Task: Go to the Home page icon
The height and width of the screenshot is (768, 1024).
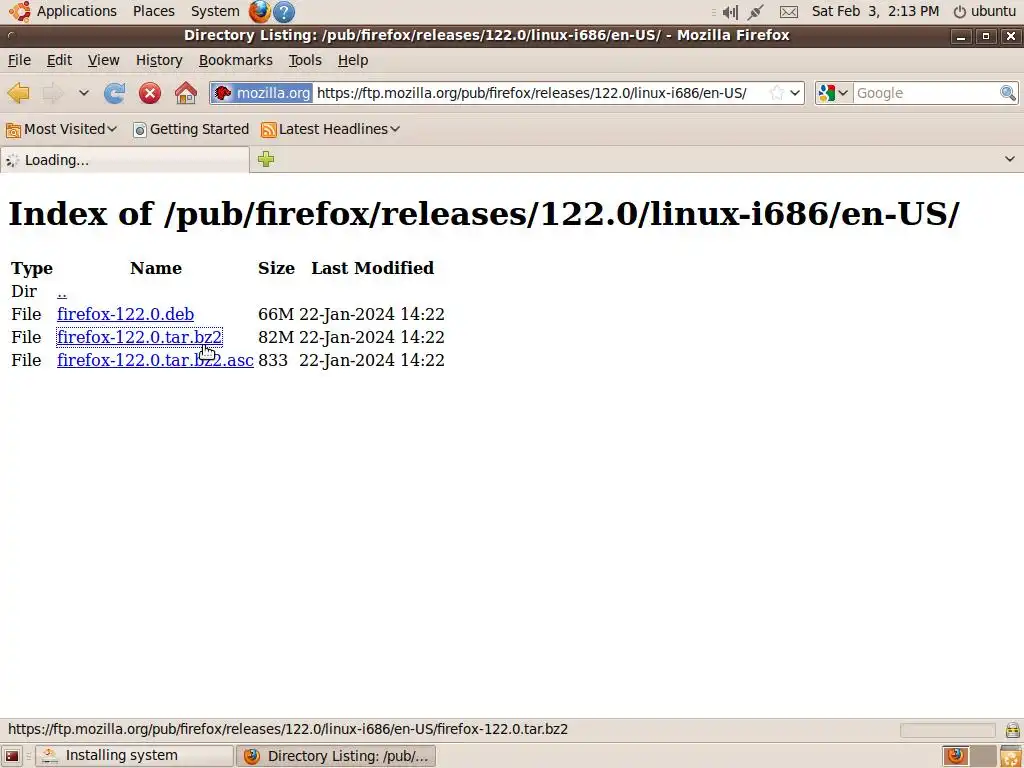Action: (x=186, y=93)
